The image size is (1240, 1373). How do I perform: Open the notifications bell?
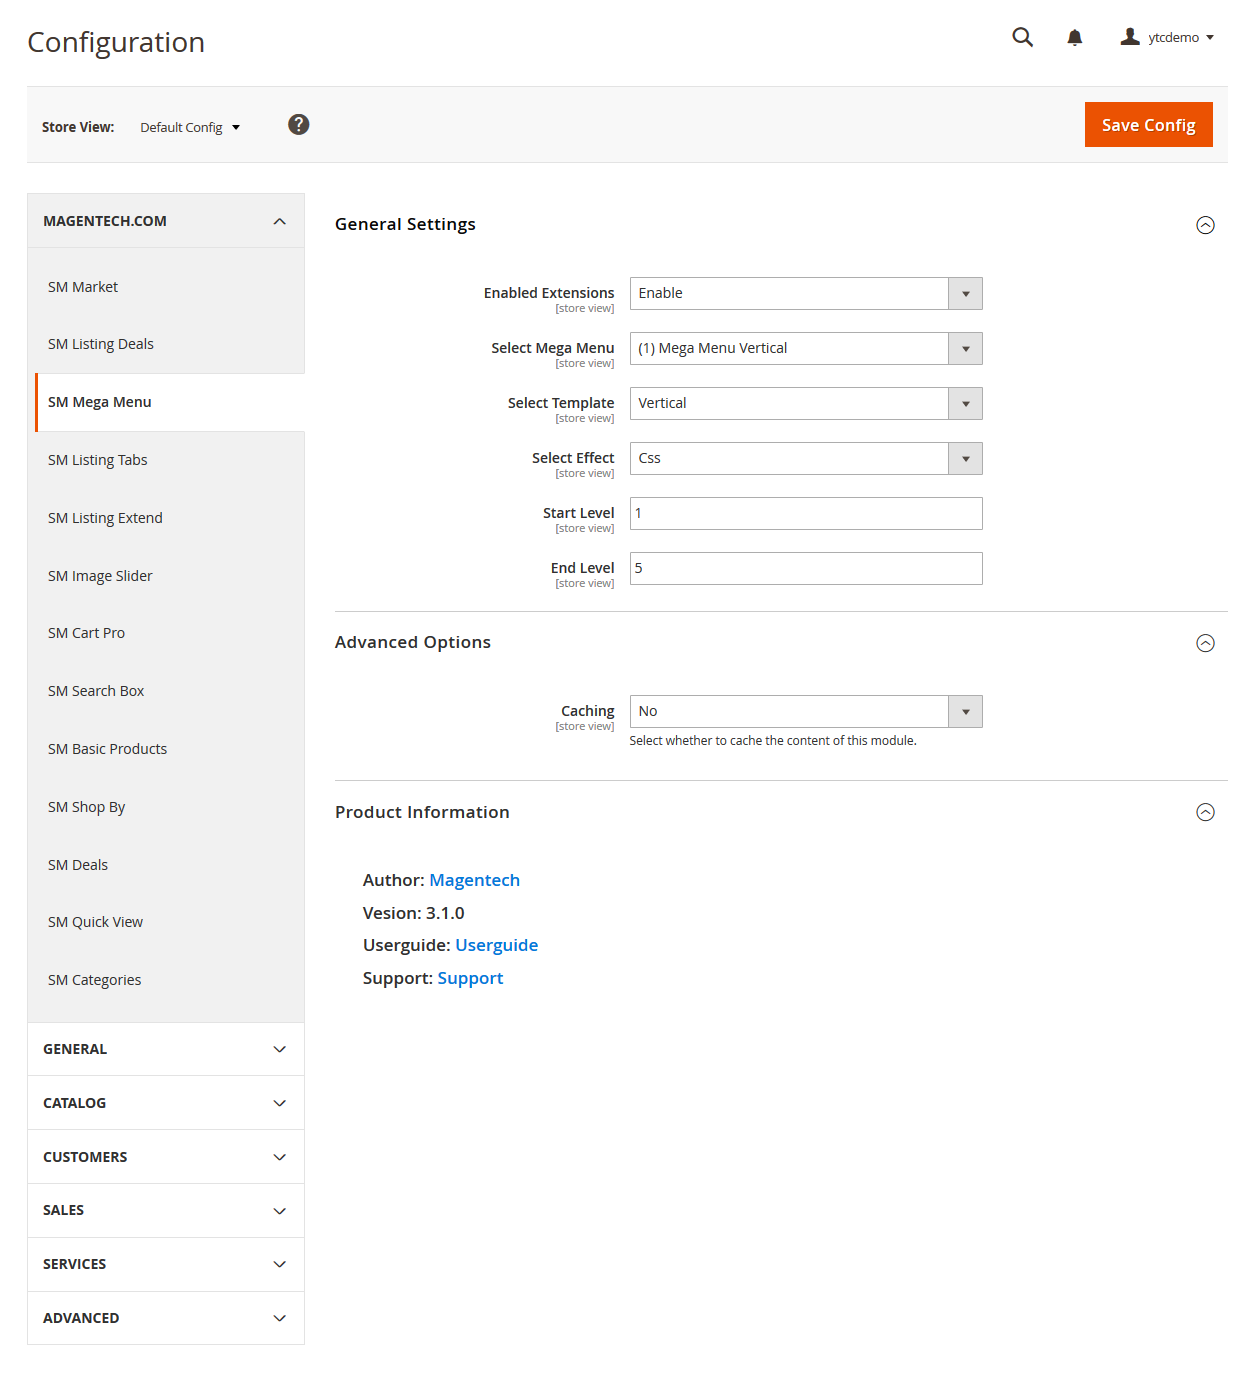pos(1074,37)
